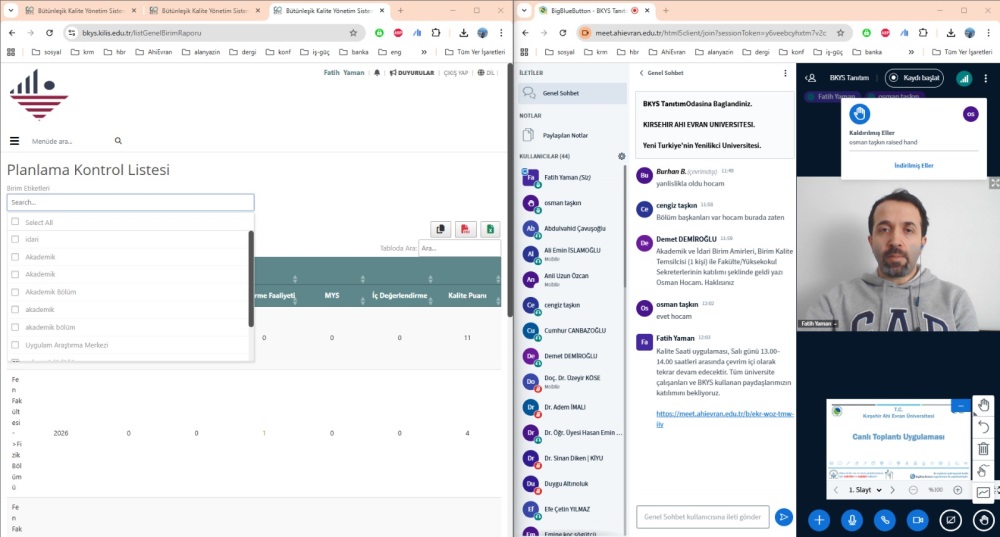Tick the idari checkbox
The width and height of the screenshot is (1000, 537).
click(x=15, y=240)
